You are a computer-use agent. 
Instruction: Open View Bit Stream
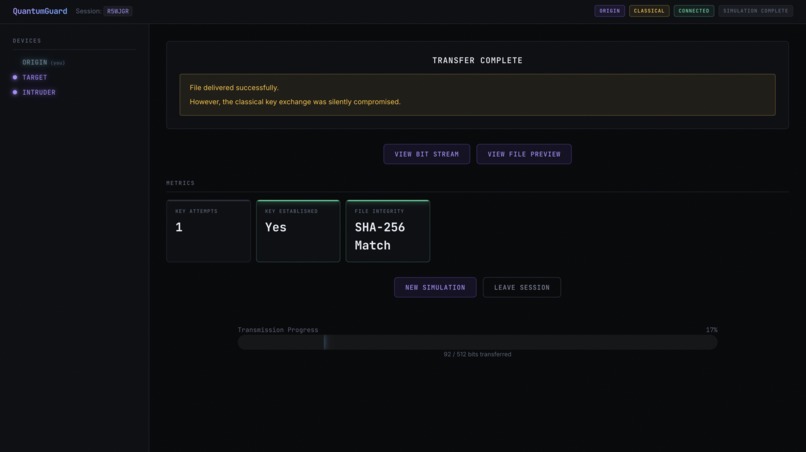[426, 154]
